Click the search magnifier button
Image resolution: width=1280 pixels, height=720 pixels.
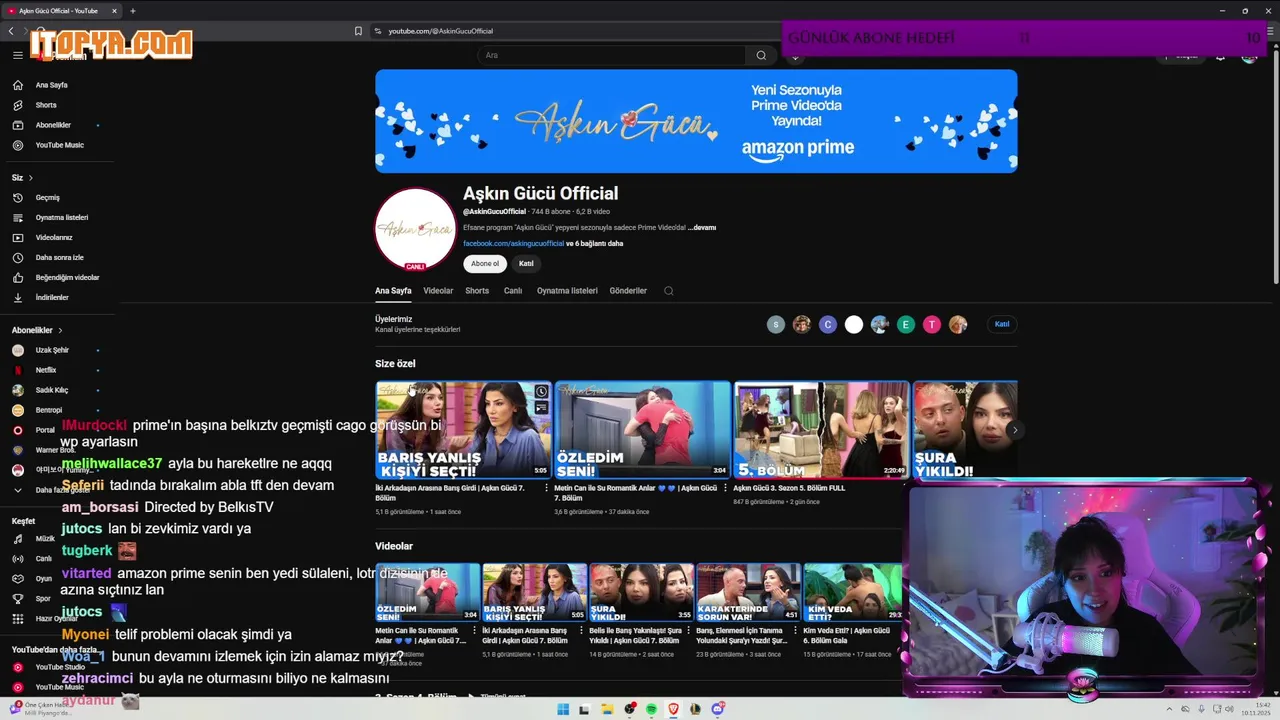coord(761,55)
